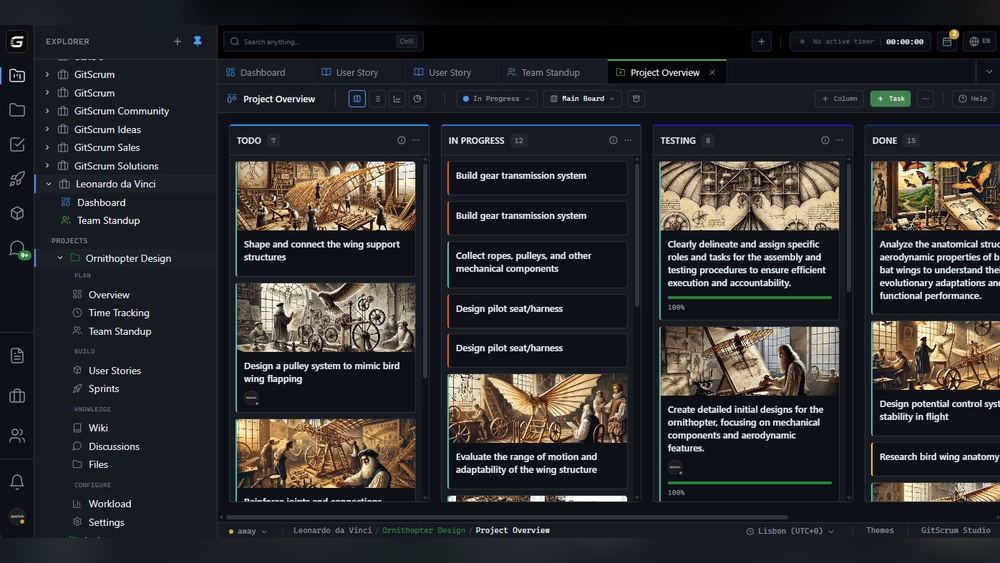Switch to kanban board view toggle
The height and width of the screenshot is (563, 1000).
[357, 99]
